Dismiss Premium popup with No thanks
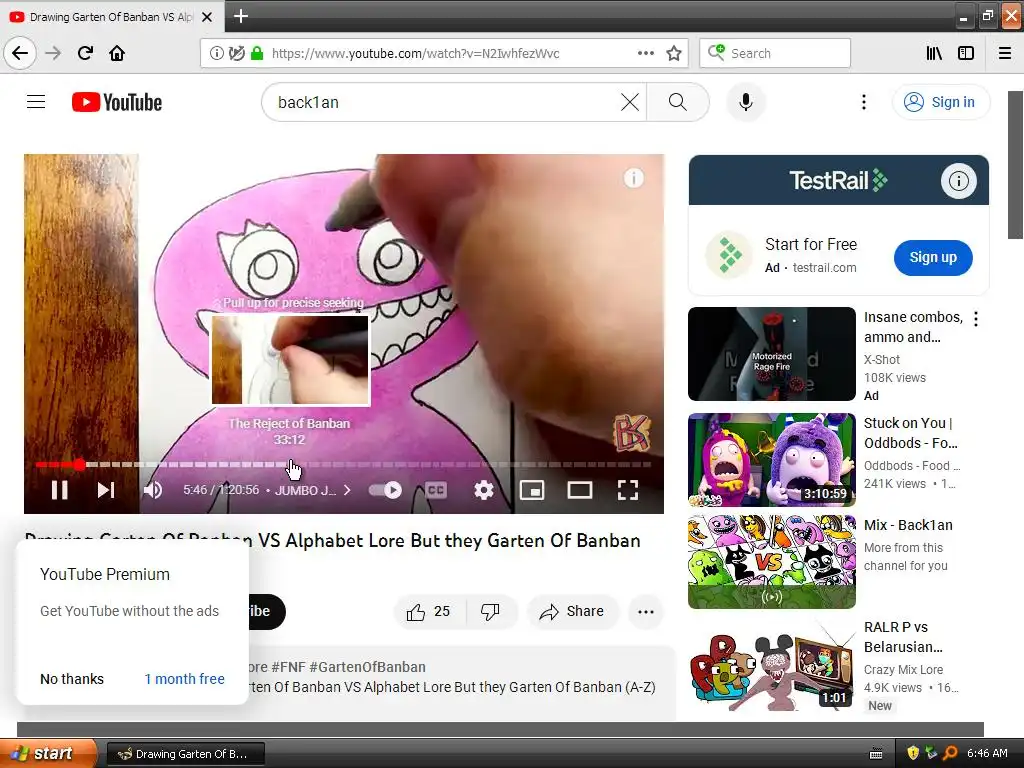The height and width of the screenshot is (768, 1024). click(72, 679)
